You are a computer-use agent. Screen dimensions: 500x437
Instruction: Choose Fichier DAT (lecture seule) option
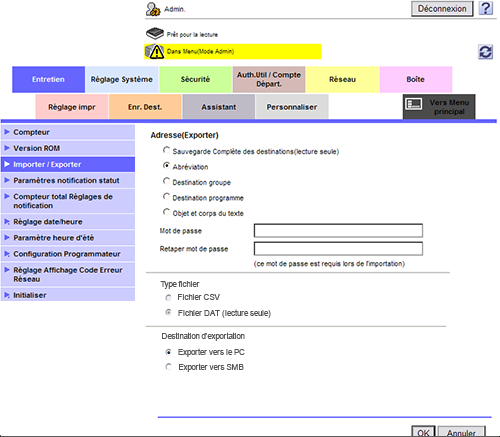169,313
